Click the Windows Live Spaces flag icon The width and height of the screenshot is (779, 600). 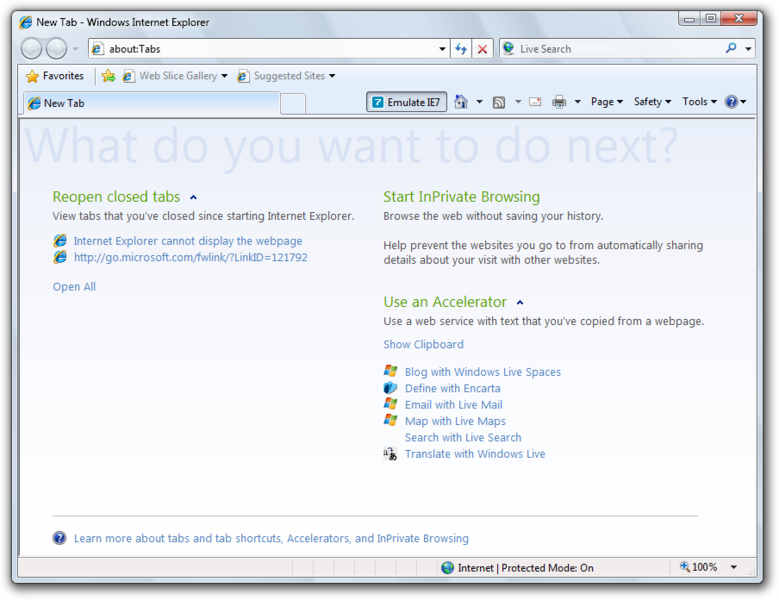(x=390, y=371)
